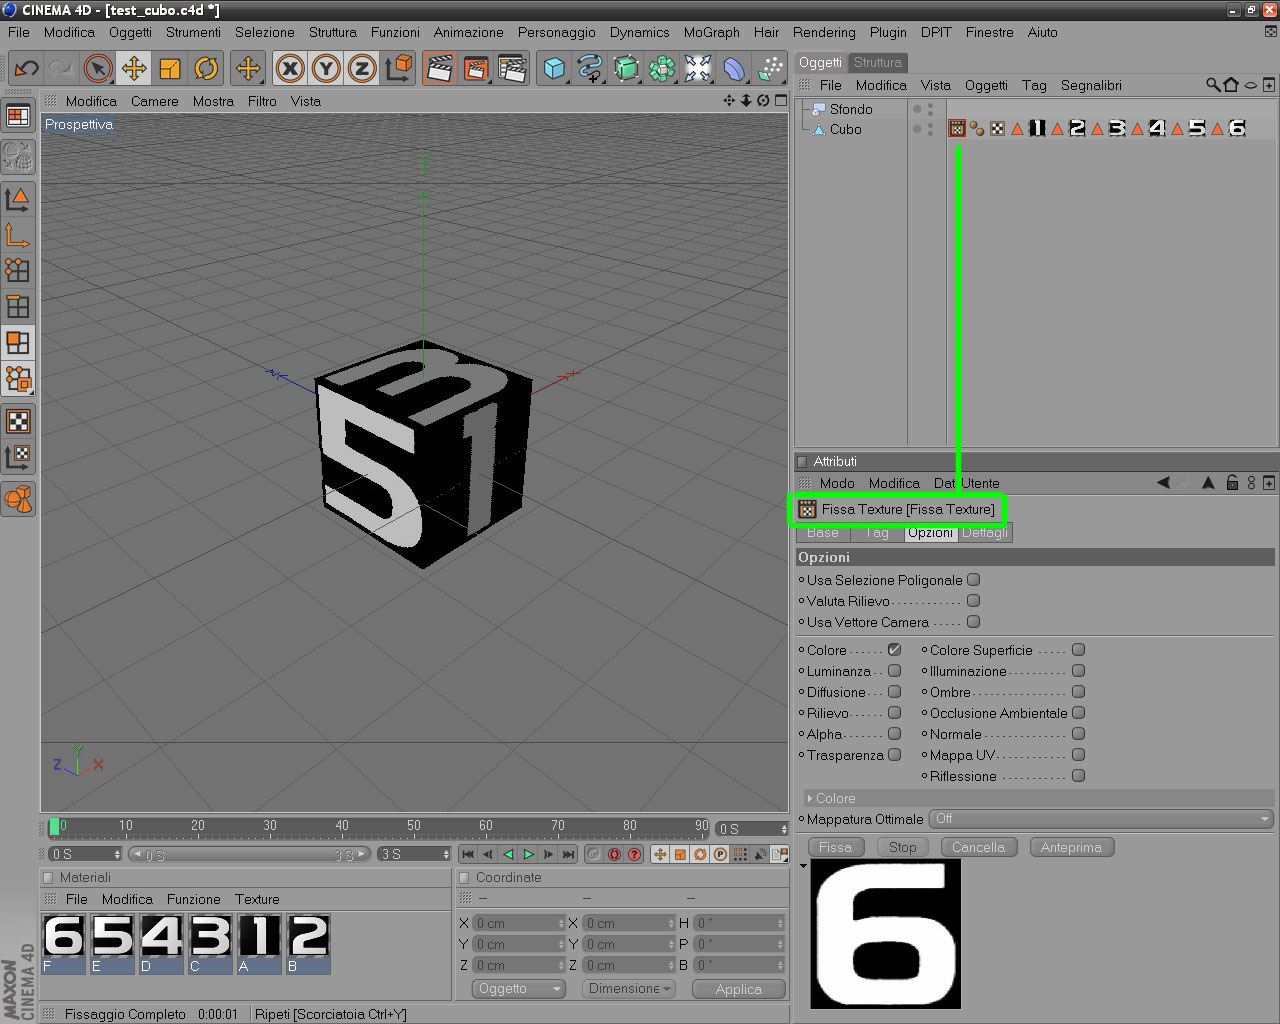Click the Anteprima button
Image resolution: width=1280 pixels, height=1024 pixels.
tap(1071, 847)
